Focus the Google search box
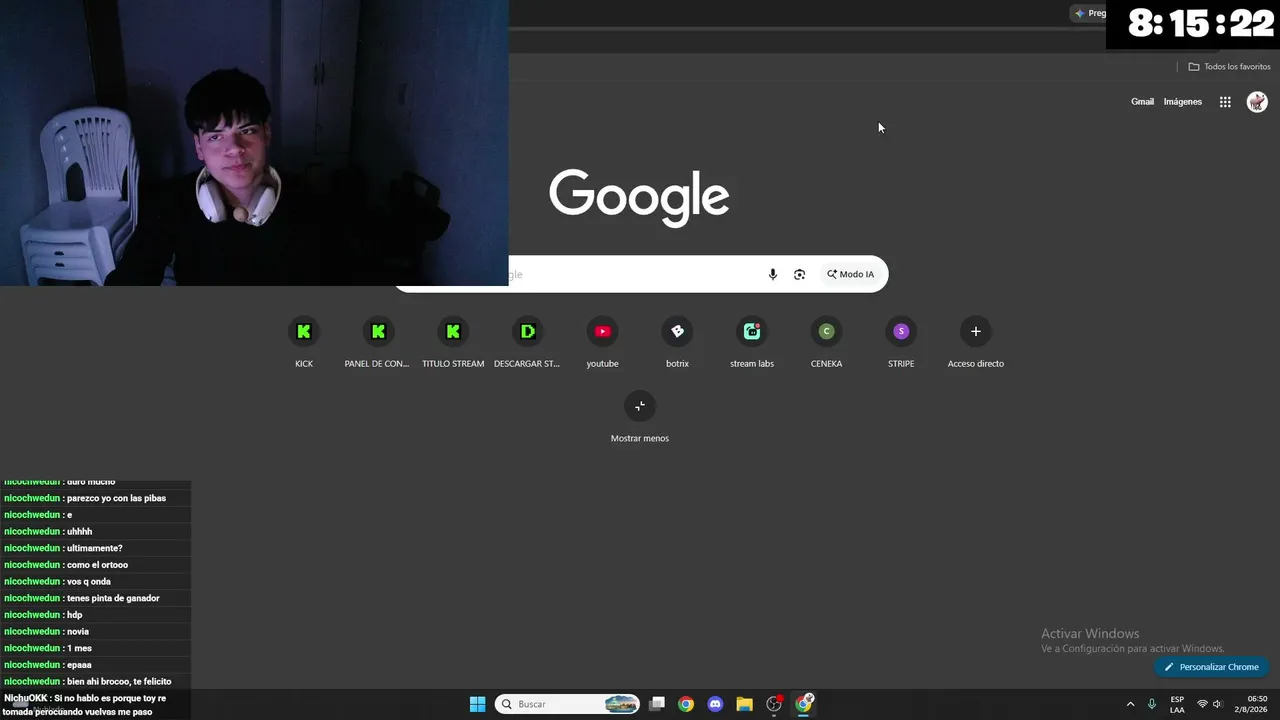This screenshot has height=720, width=1280. [x=640, y=274]
